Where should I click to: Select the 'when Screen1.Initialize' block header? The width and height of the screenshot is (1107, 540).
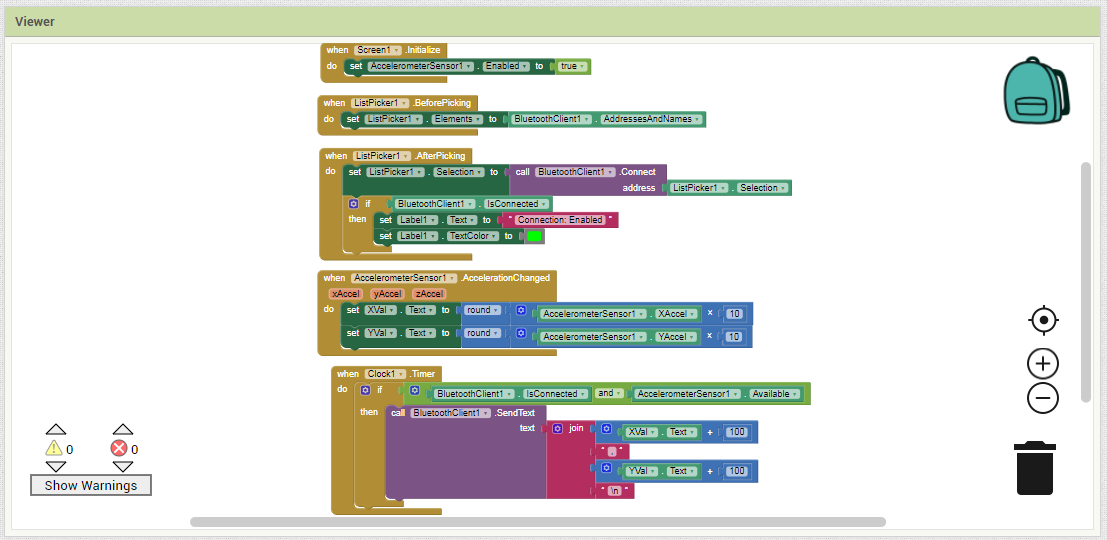[x=383, y=50]
